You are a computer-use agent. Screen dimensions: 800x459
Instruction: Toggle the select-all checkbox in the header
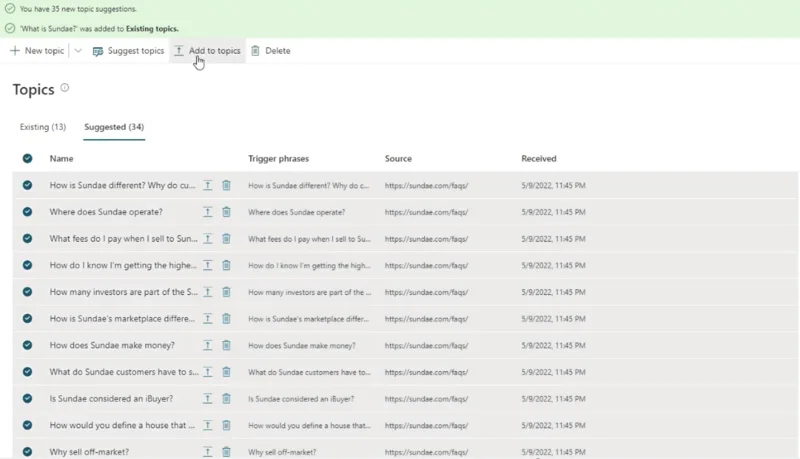coord(28,159)
